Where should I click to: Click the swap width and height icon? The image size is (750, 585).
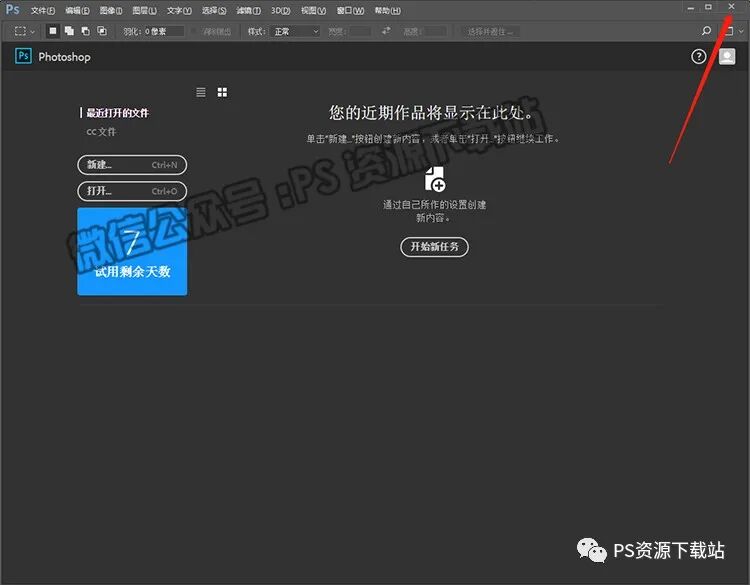coord(386,31)
